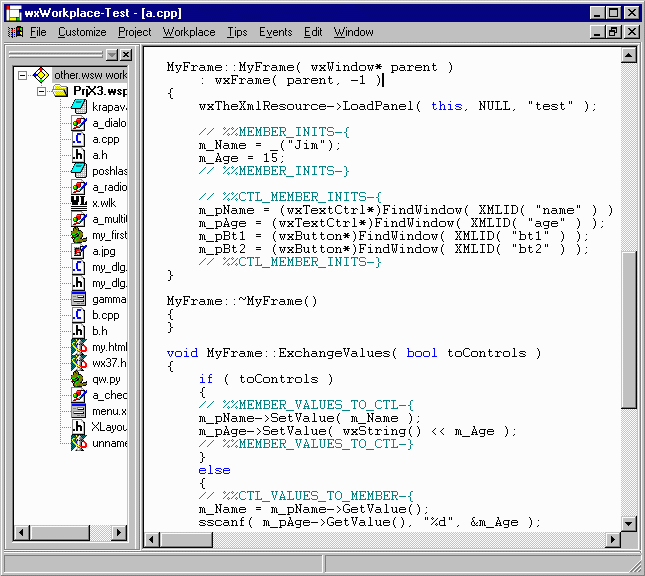Click the other.wsw workspace diamond icon
The height and width of the screenshot is (576, 645).
pyautogui.click(x=41, y=75)
